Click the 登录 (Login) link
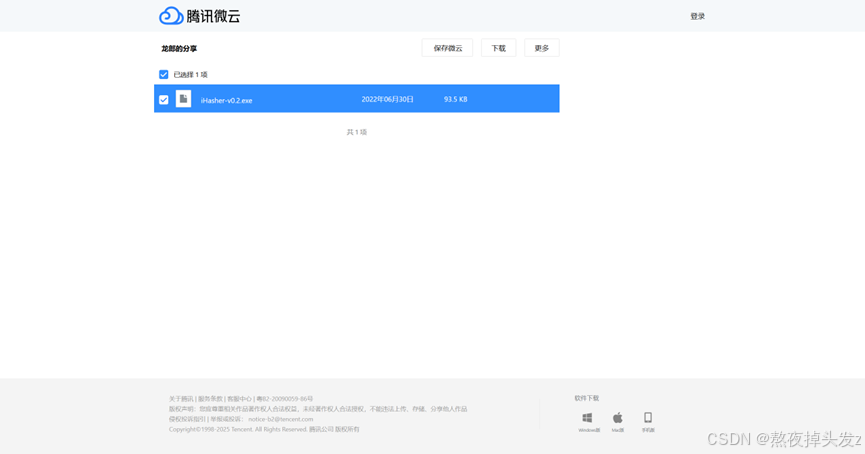 pos(697,17)
